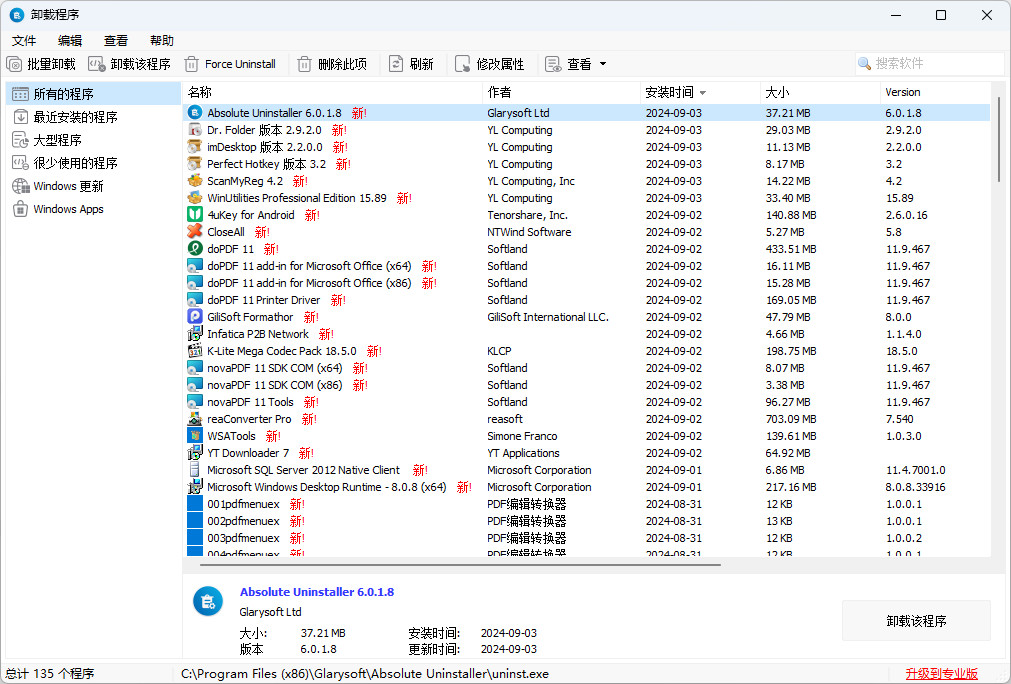Click the 删除此项 delete entry icon
1011x684 pixels.
tap(304, 64)
